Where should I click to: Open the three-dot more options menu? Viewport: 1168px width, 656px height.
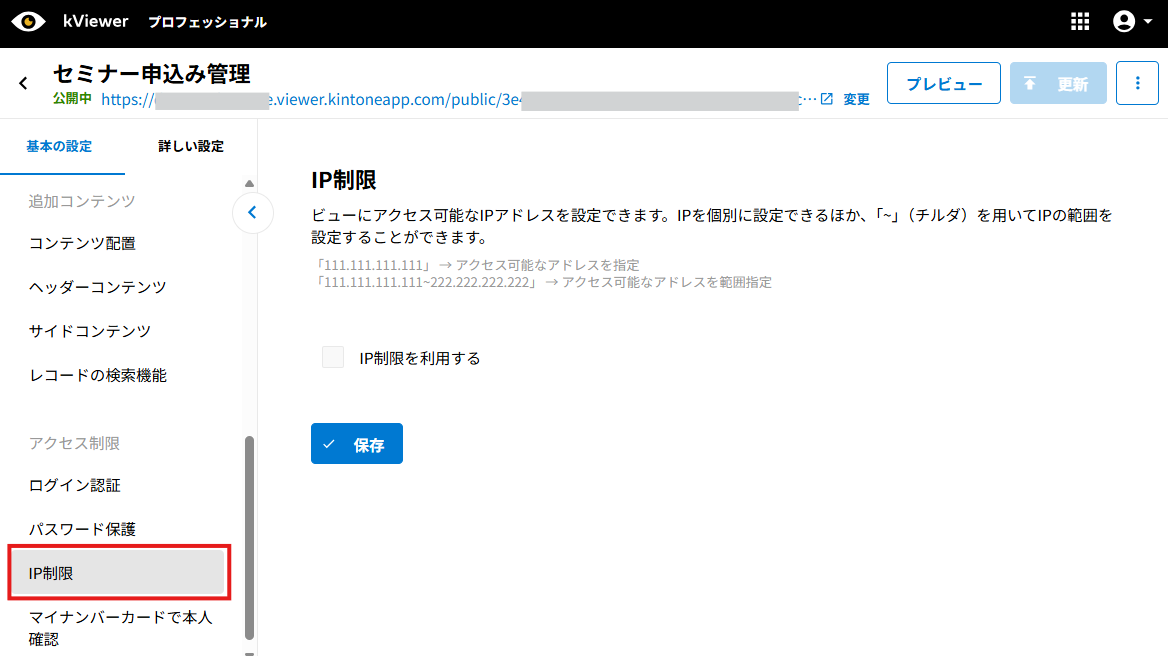pos(1137,83)
